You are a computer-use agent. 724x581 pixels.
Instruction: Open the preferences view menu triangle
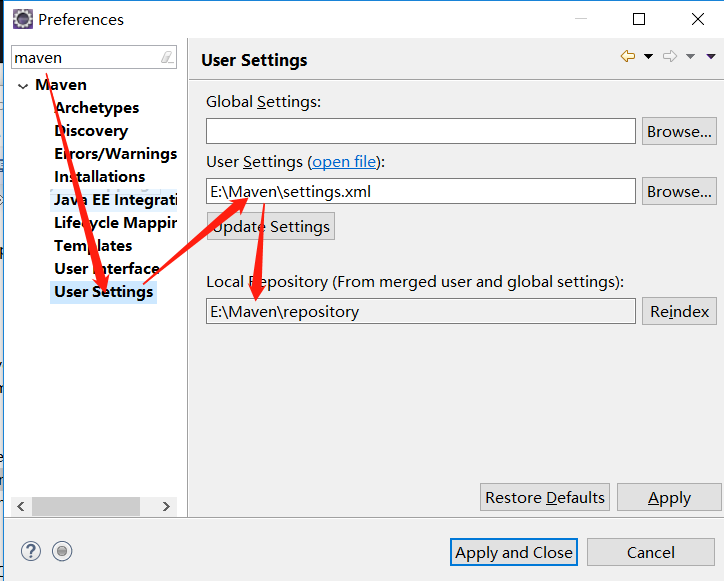pos(711,57)
